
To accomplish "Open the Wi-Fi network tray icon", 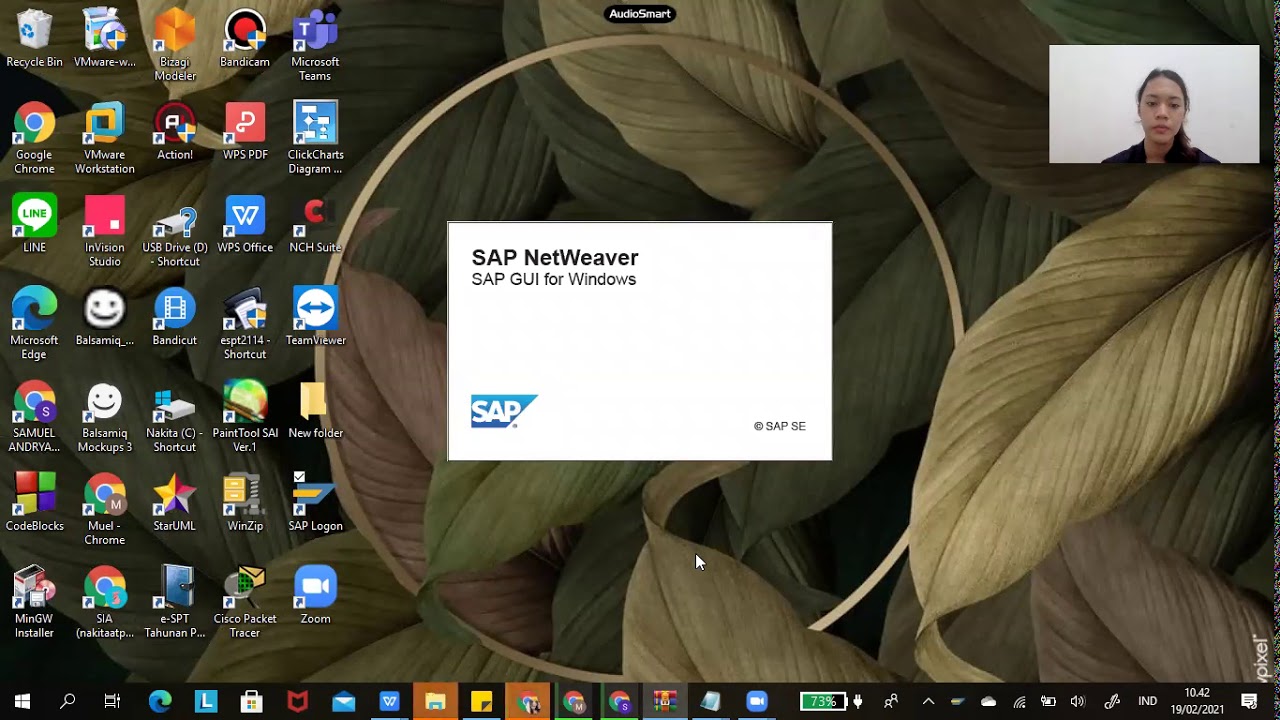I will pyautogui.click(x=1020, y=702).
